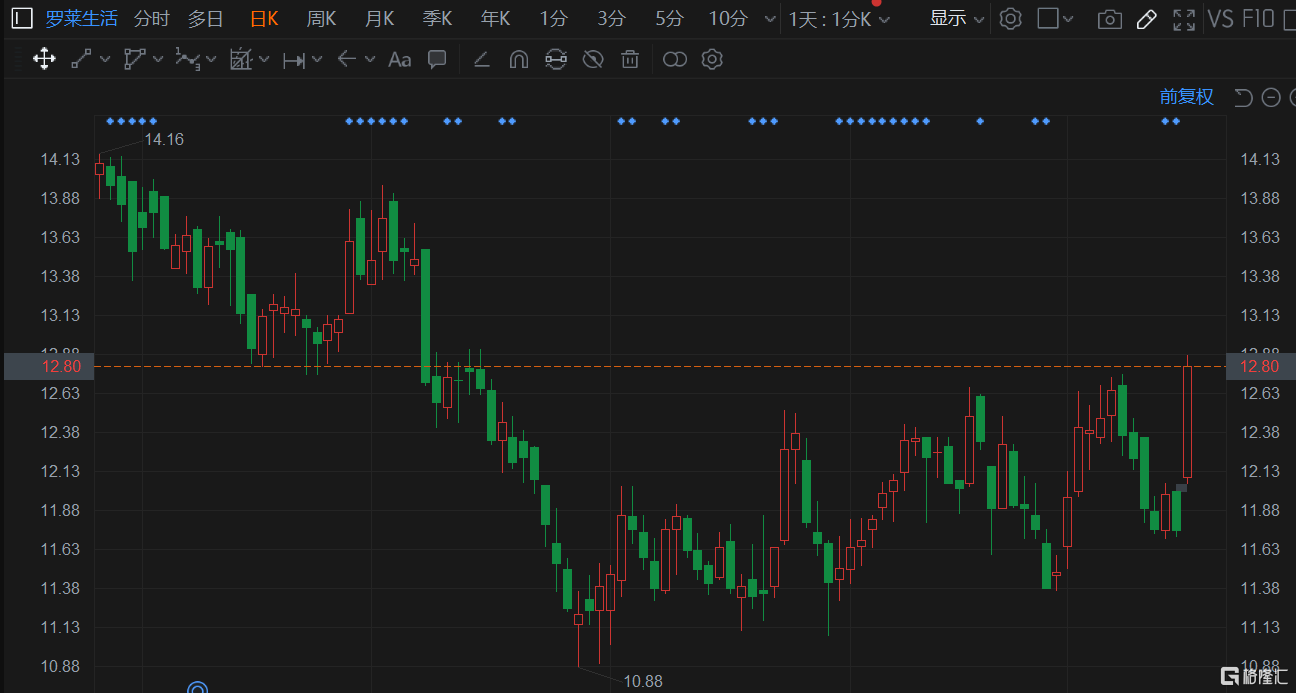Expand the layout selector arrow

click(1069, 19)
